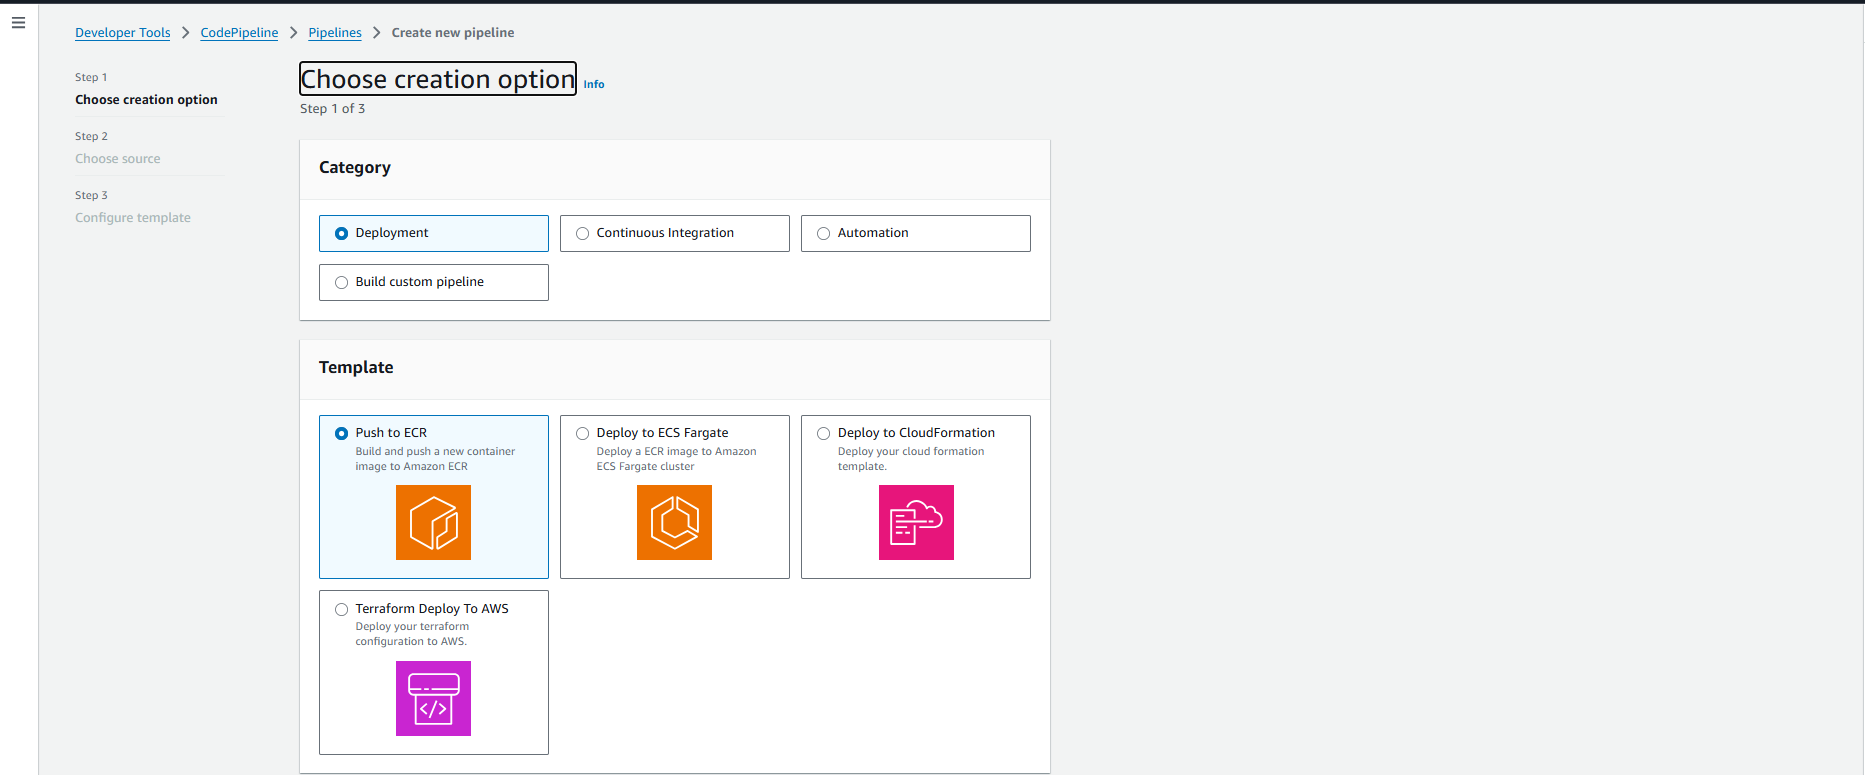Navigate to CodePipeline breadcrumb link
1865x775 pixels.
pyautogui.click(x=239, y=33)
